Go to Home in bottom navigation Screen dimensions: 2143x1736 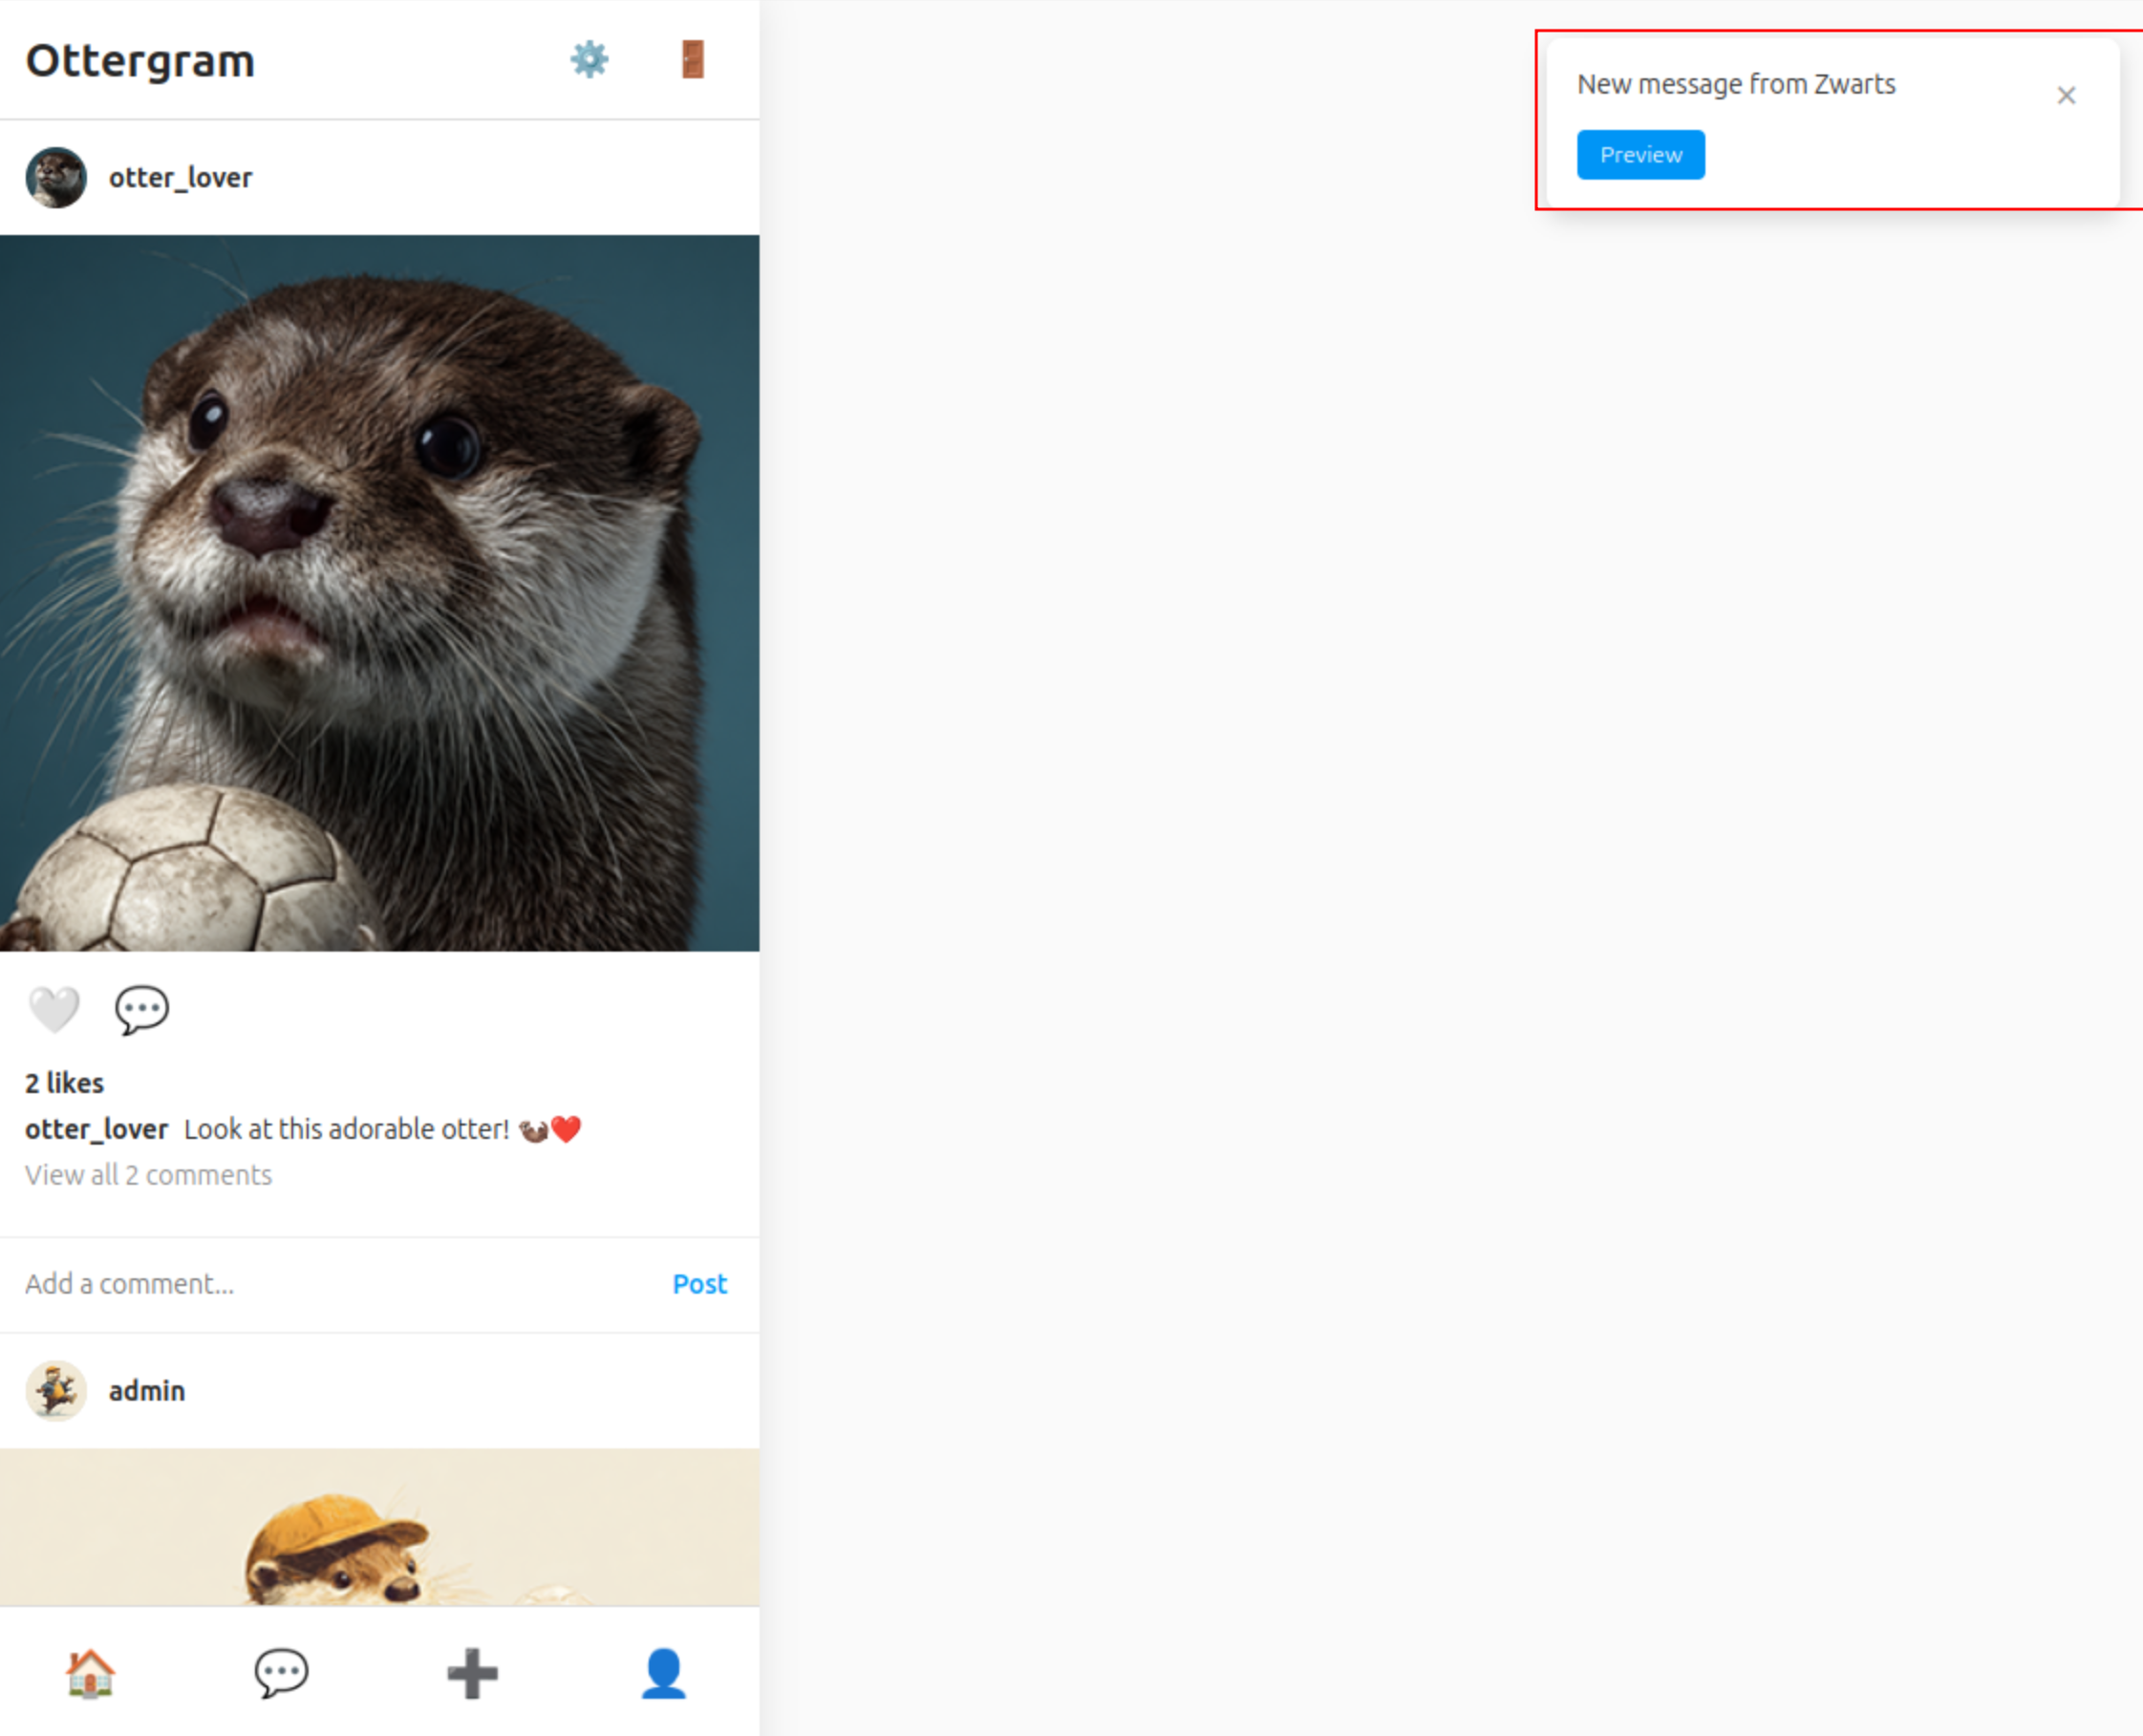[90, 1673]
